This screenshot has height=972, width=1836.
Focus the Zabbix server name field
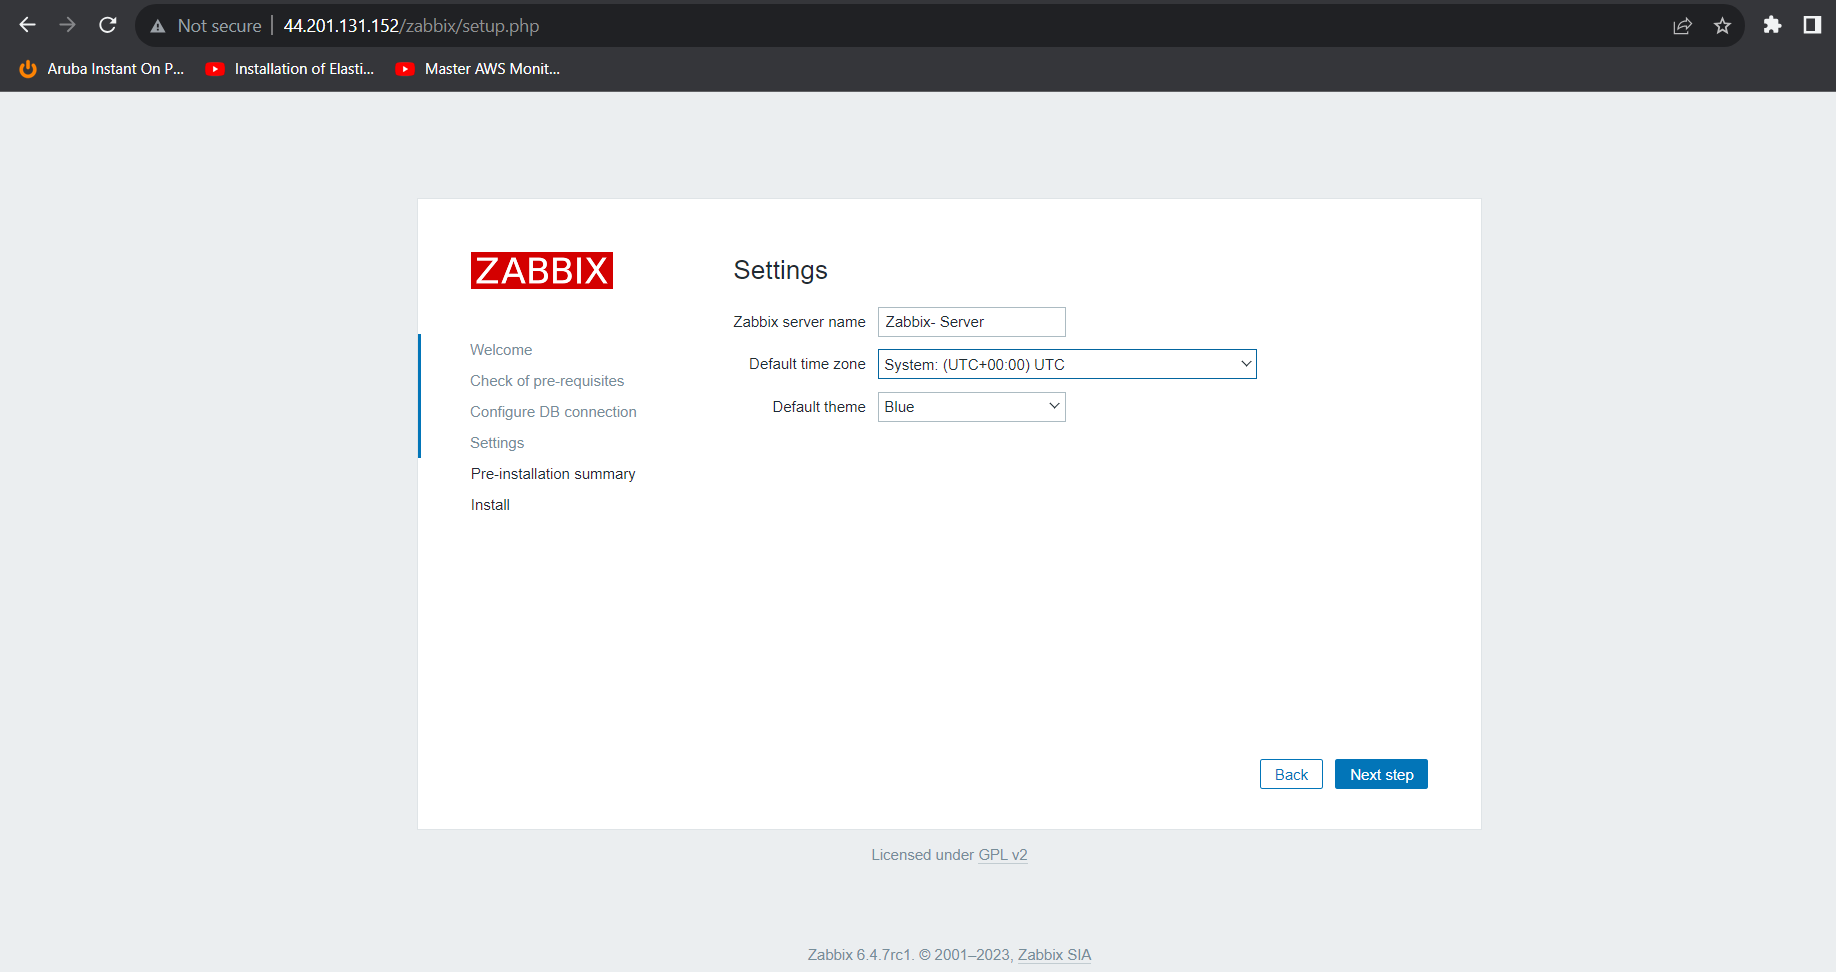pyautogui.click(x=971, y=322)
